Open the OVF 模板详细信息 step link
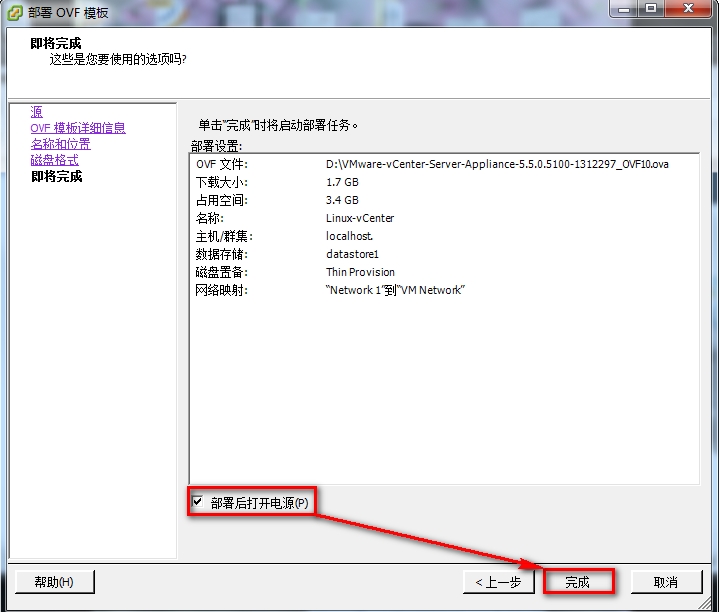This screenshot has width=719, height=612. coord(78,128)
